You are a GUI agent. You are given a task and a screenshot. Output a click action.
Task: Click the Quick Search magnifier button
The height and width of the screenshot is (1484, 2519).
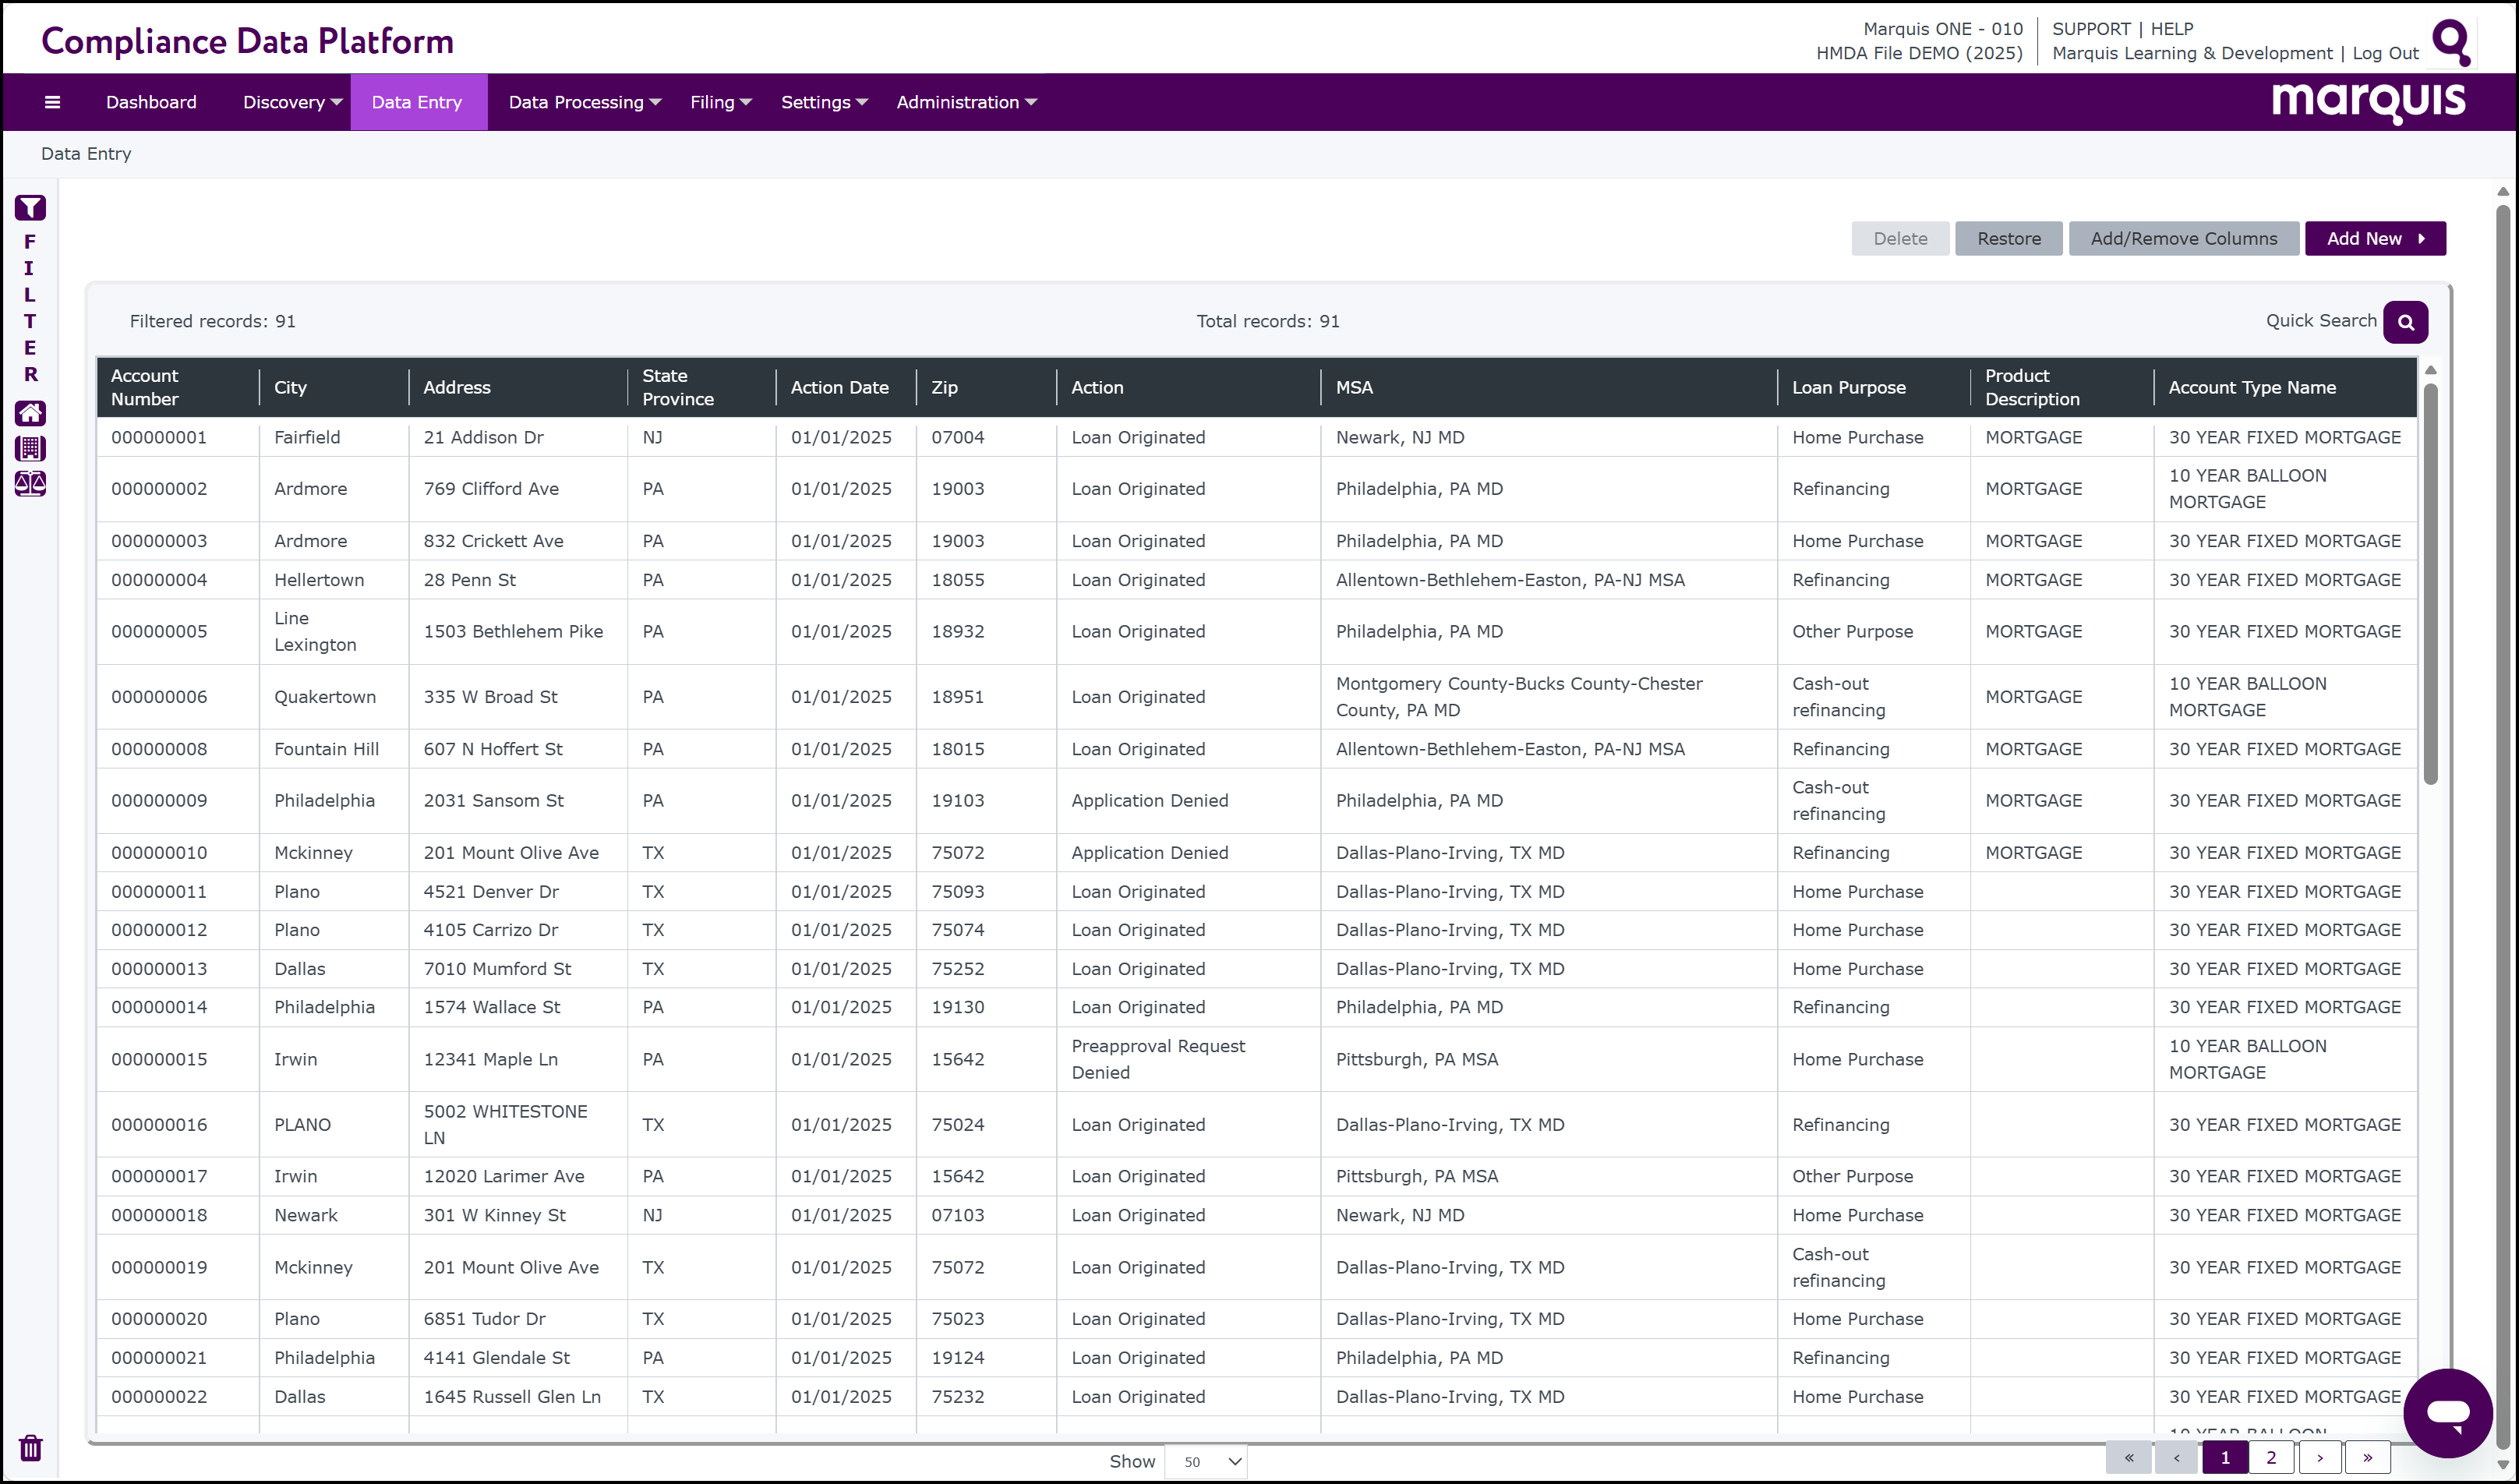click(2405, 322)
